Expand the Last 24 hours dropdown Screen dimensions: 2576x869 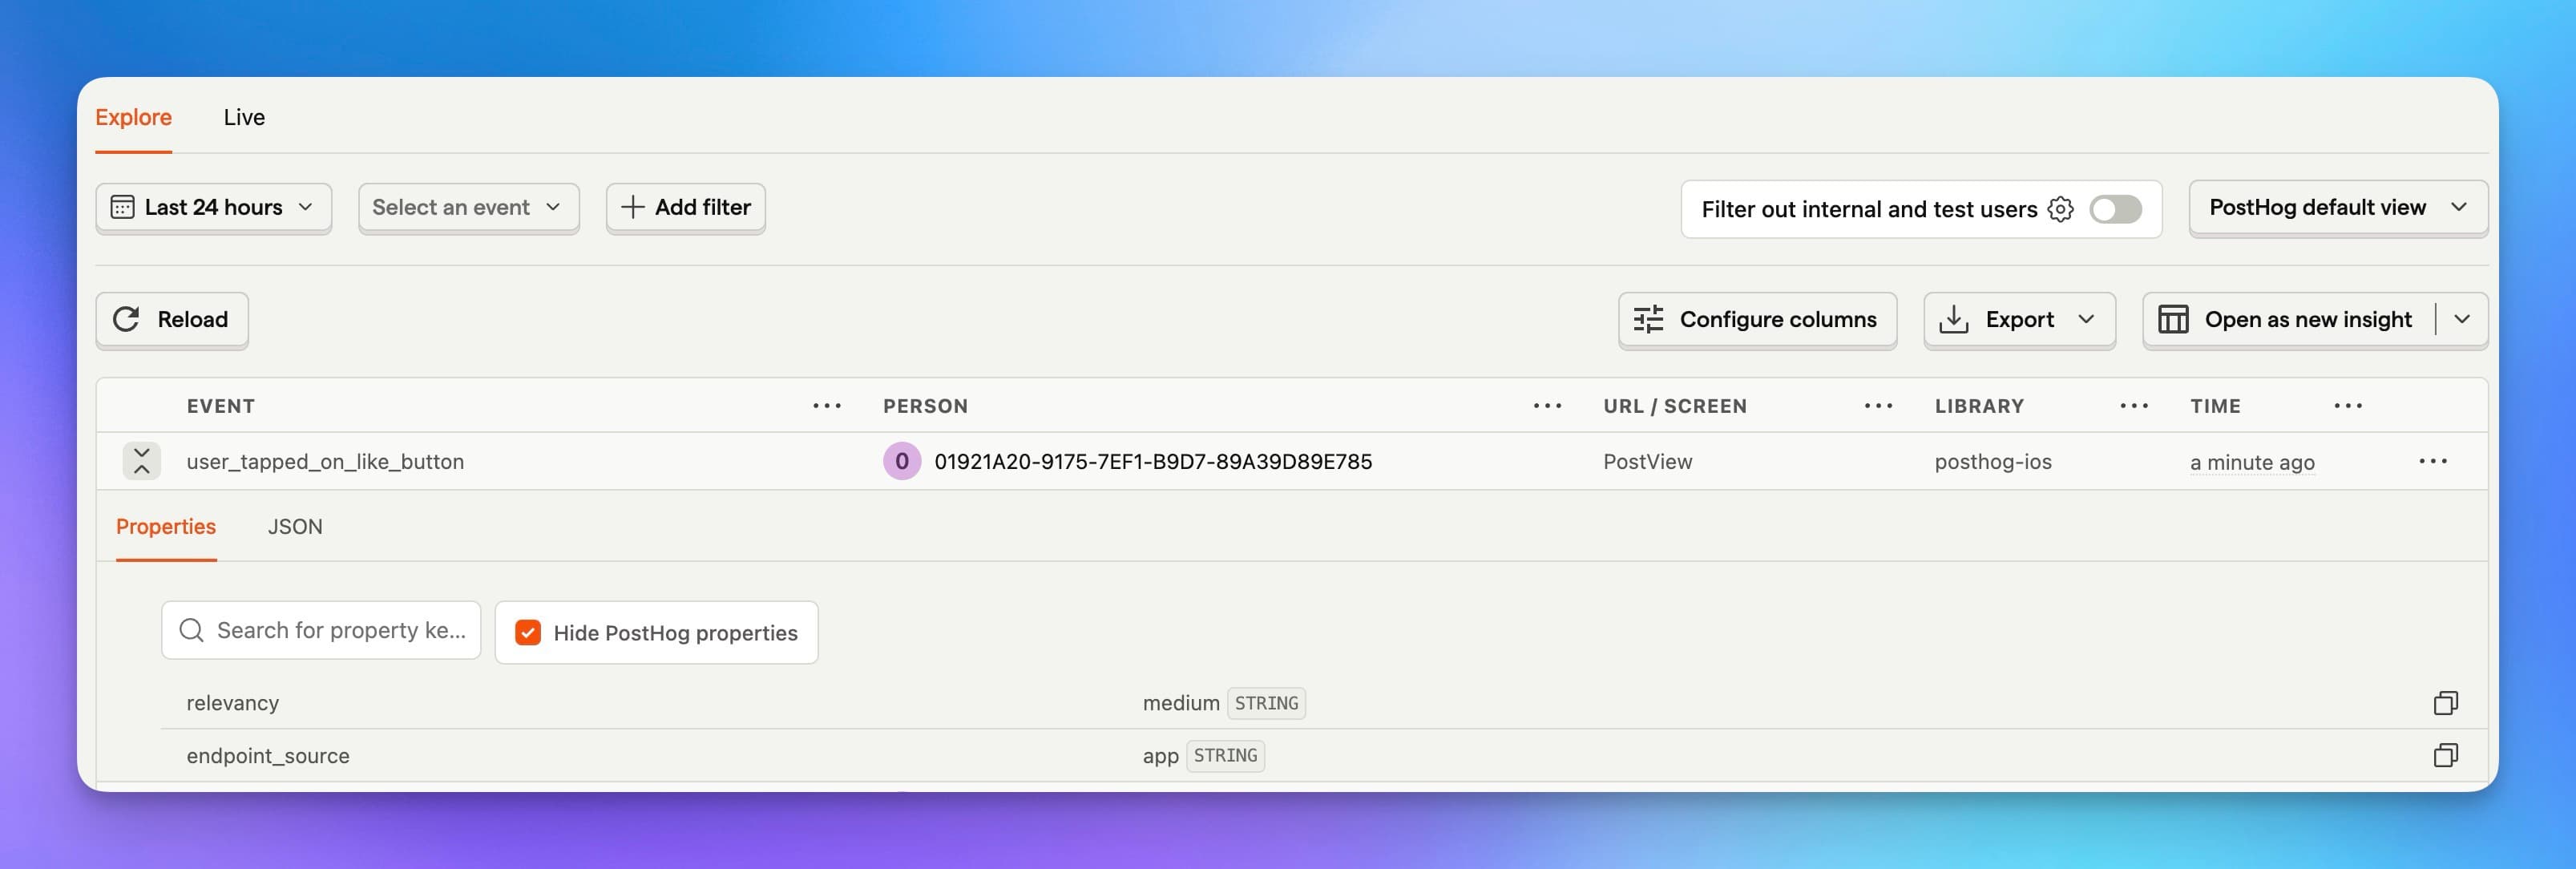coord(212,207)
